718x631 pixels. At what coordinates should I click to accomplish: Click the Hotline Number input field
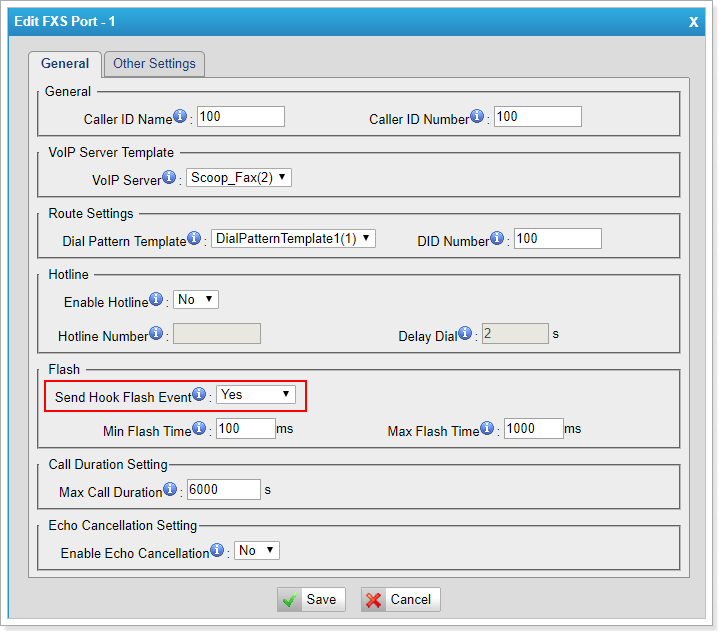(217, 333)
